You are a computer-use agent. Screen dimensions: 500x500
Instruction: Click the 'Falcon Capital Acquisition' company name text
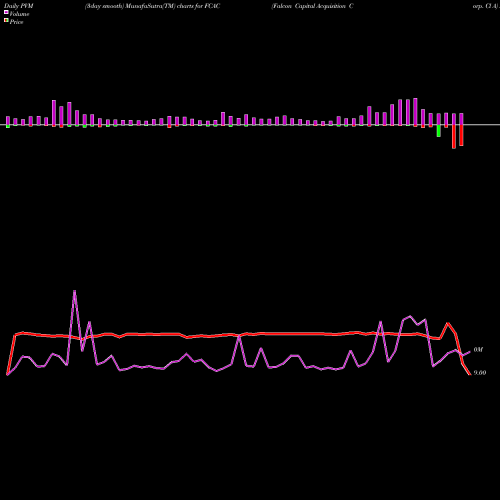(x=310, y=6)
